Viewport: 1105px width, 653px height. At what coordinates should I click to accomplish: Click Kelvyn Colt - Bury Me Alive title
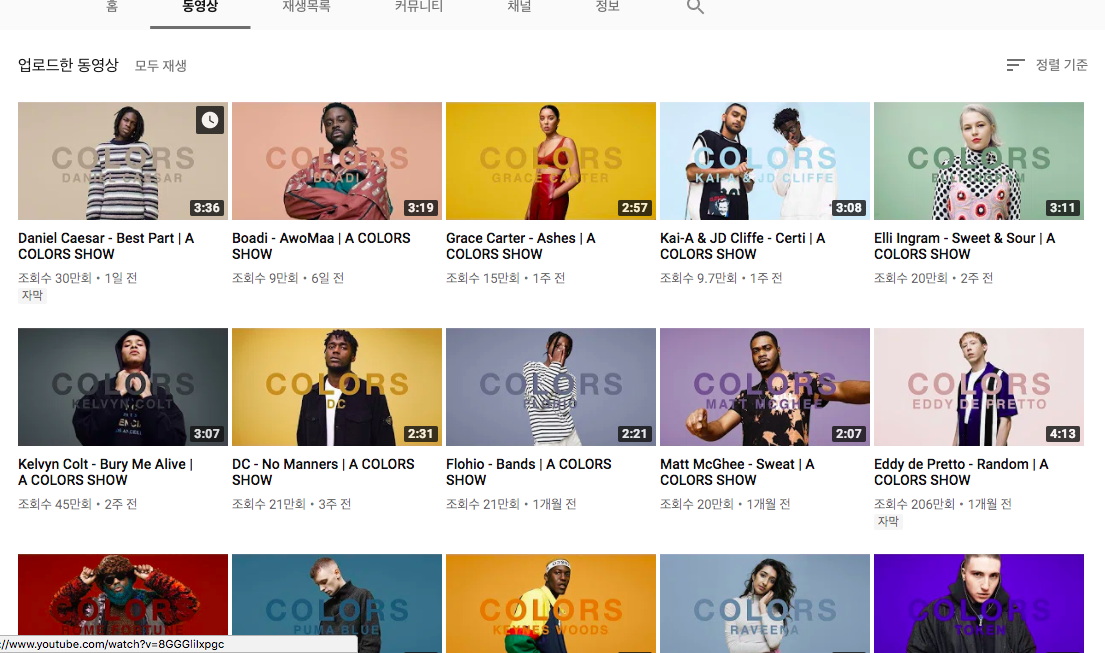(x=106, y=472)
